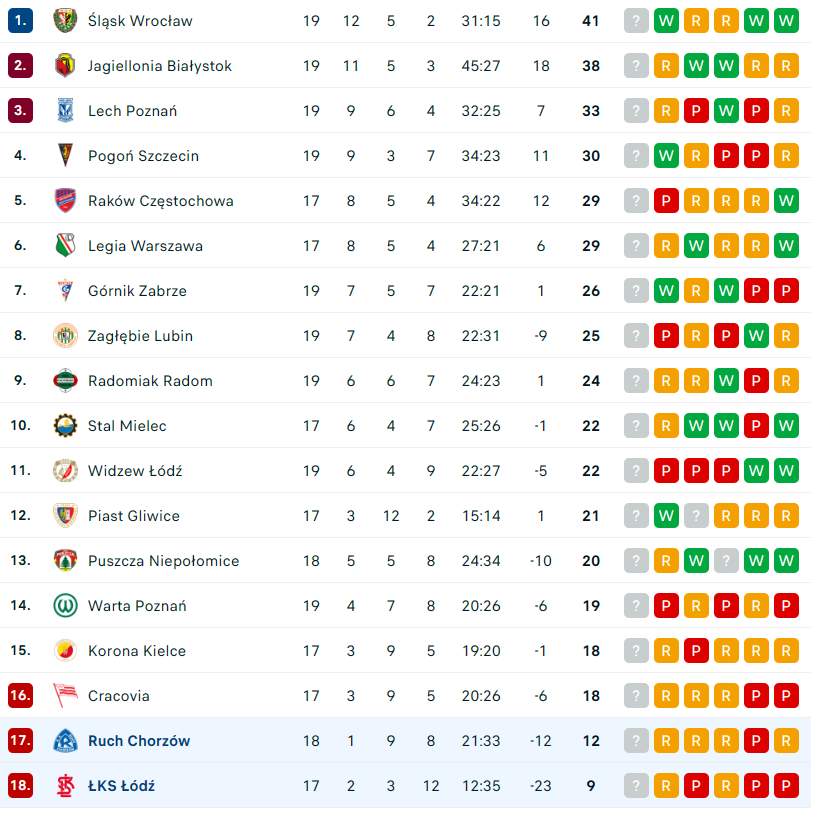Click the Korona Kielce team name
This screenshot has width=821, height=813.
click(137, 651)
